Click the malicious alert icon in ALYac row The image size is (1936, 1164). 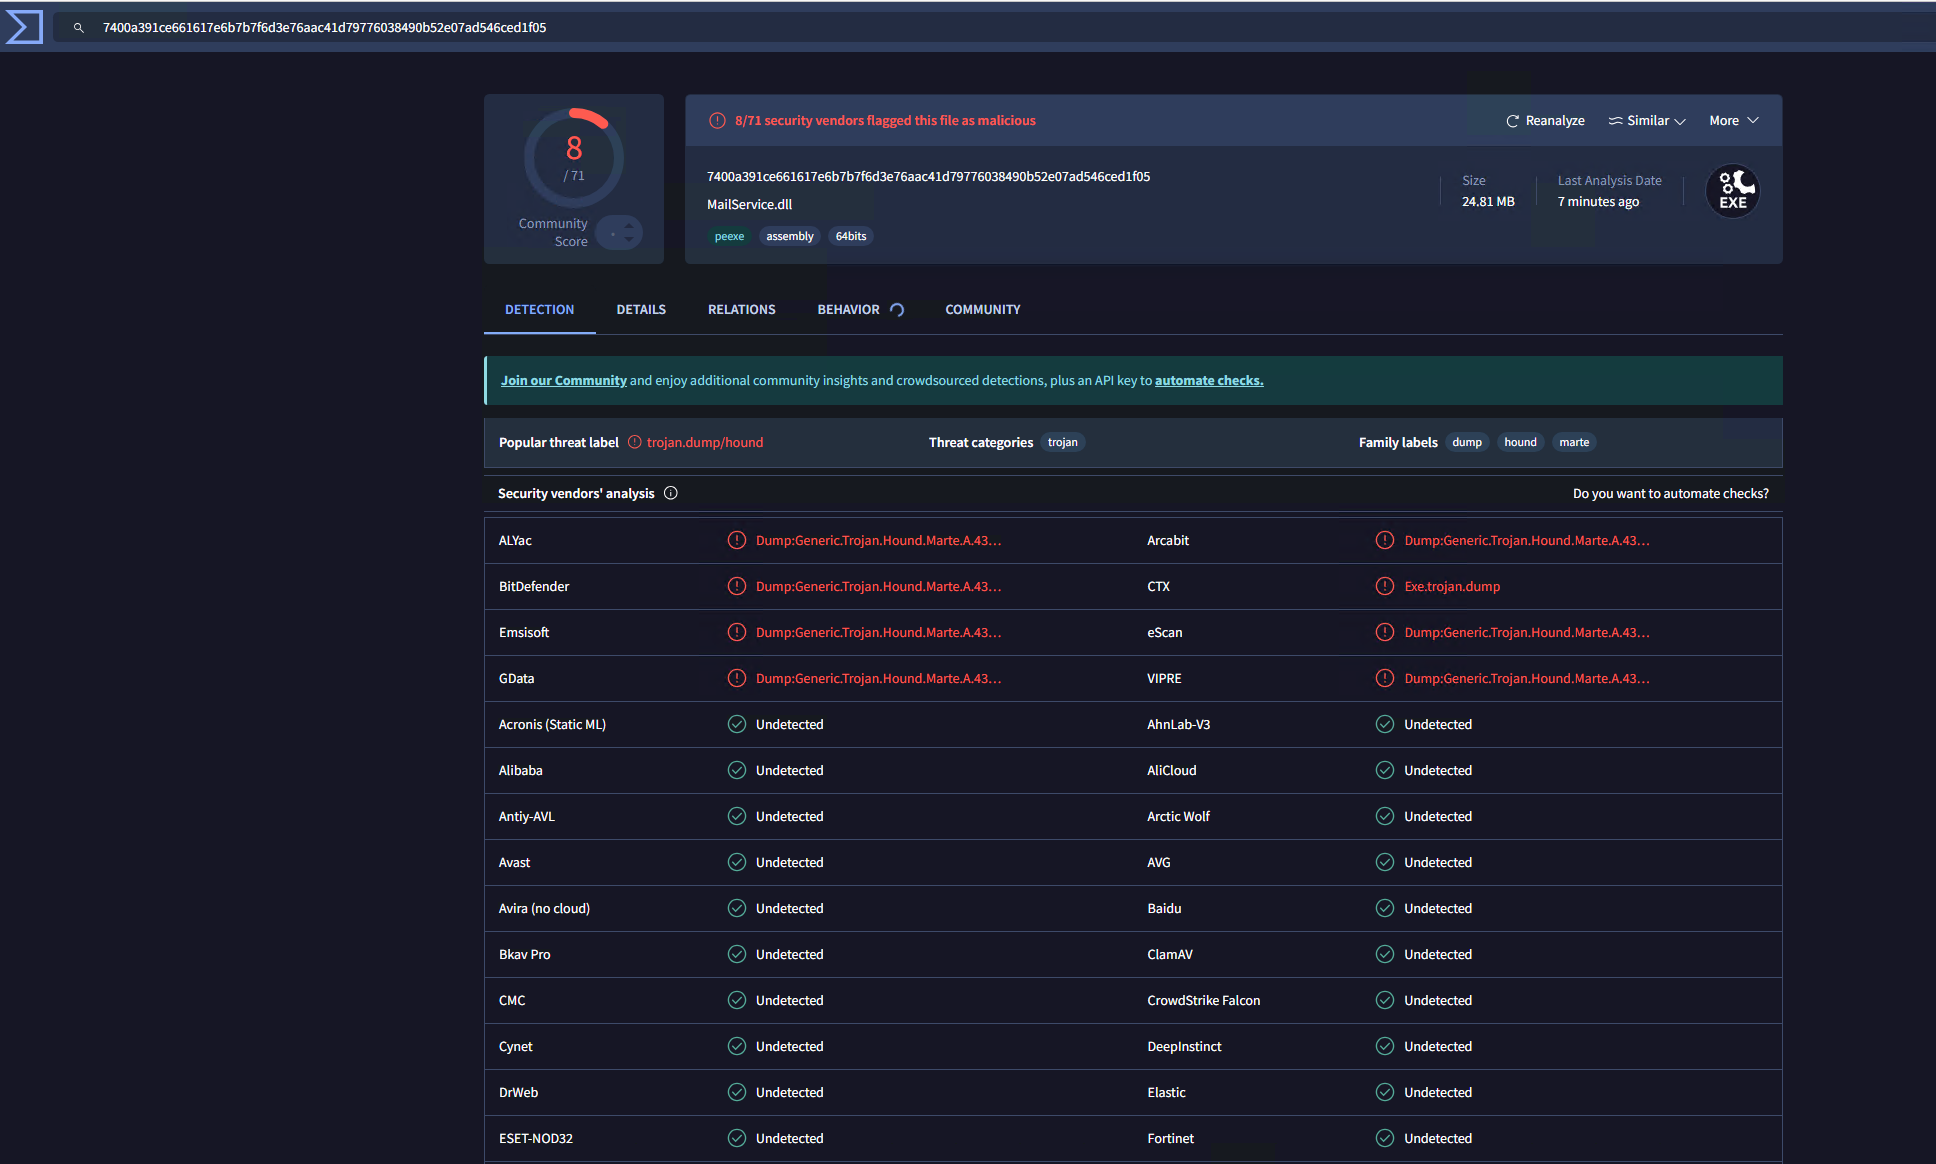coord(737,540)
